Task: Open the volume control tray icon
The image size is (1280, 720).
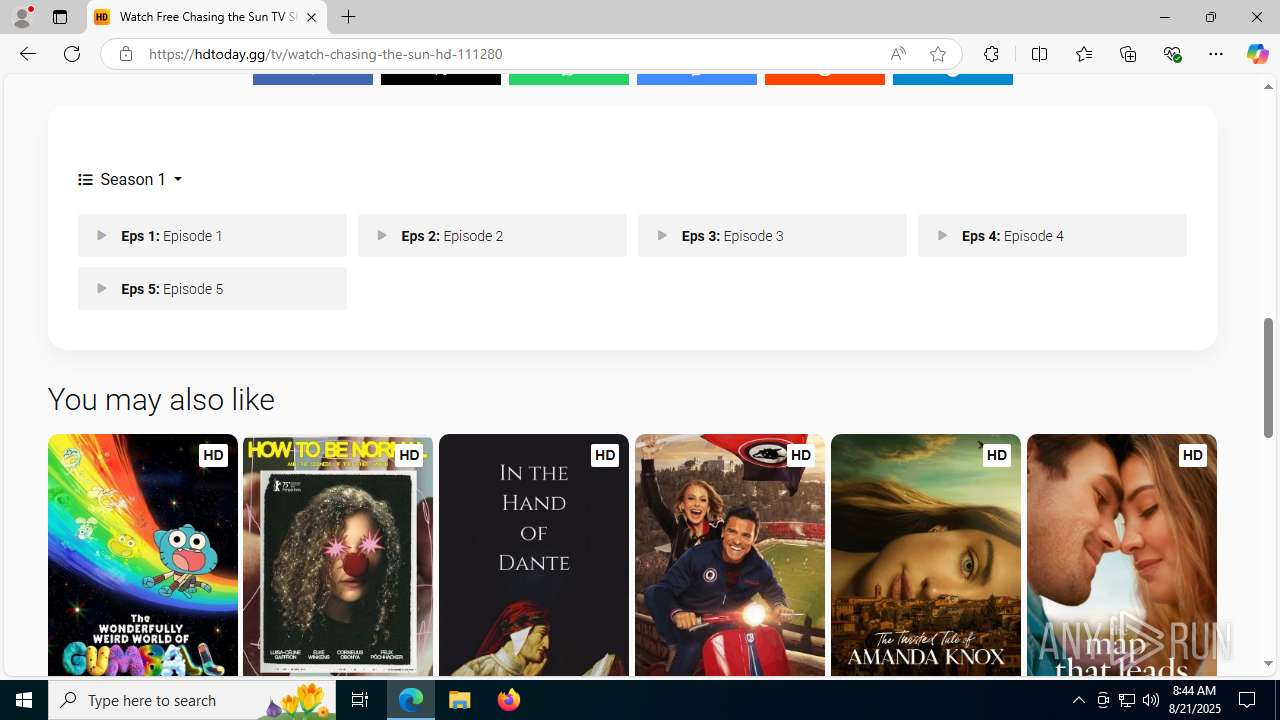Action: click(x=1151, y=700)
